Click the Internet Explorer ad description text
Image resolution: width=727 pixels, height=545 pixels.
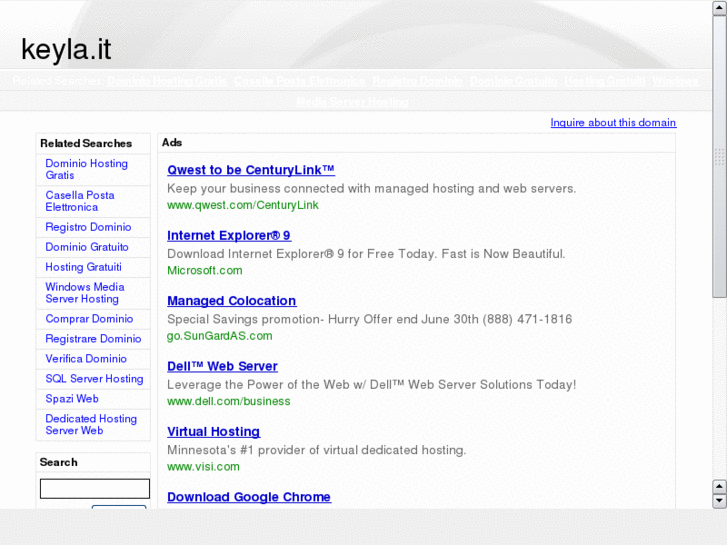click(366, 254)
